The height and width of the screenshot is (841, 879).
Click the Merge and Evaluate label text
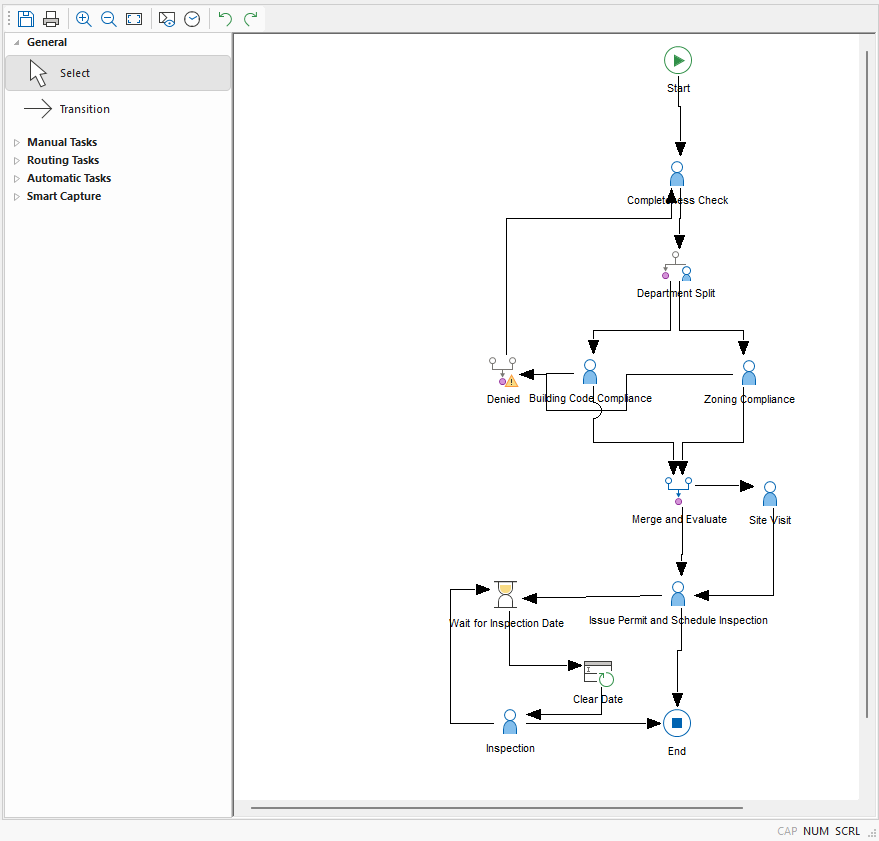pos(679,519)
